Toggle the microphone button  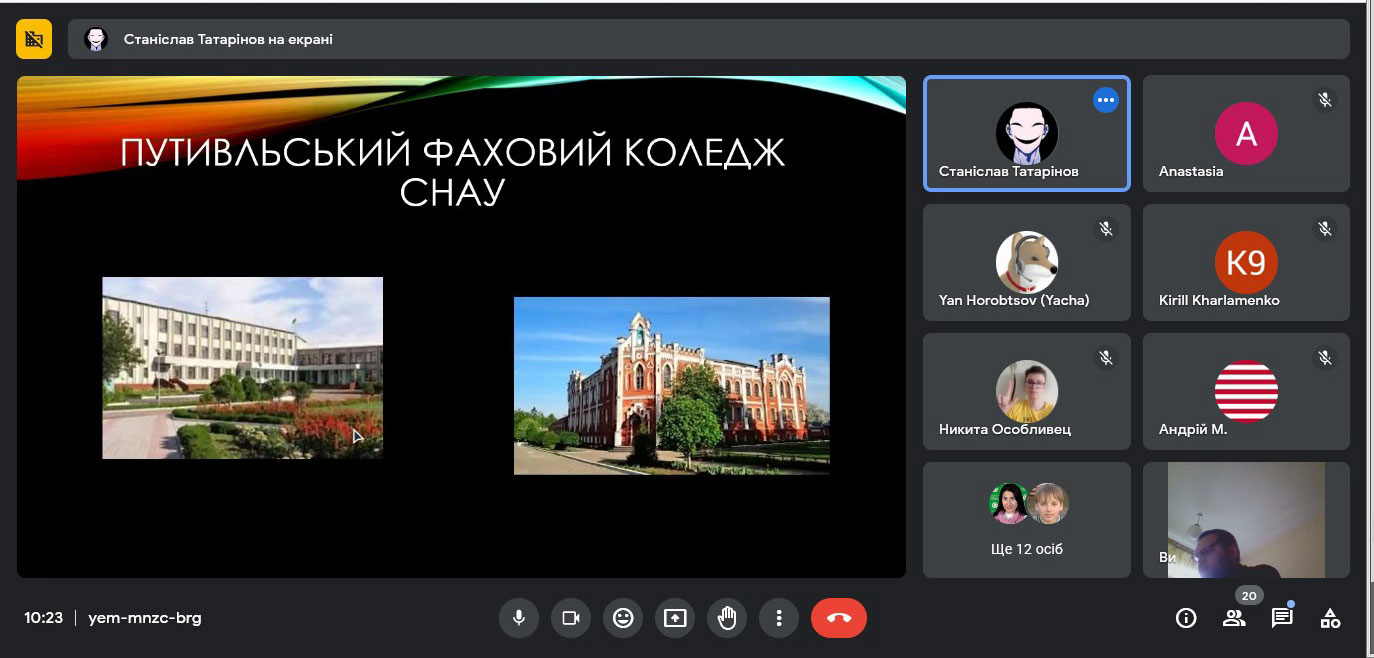(x=519, y=618)
